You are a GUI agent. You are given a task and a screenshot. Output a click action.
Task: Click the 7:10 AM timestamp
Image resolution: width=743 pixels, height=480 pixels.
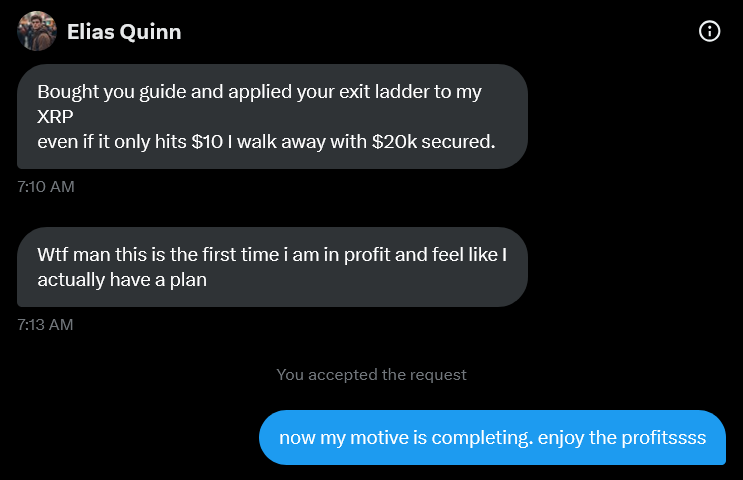[46, 186]
